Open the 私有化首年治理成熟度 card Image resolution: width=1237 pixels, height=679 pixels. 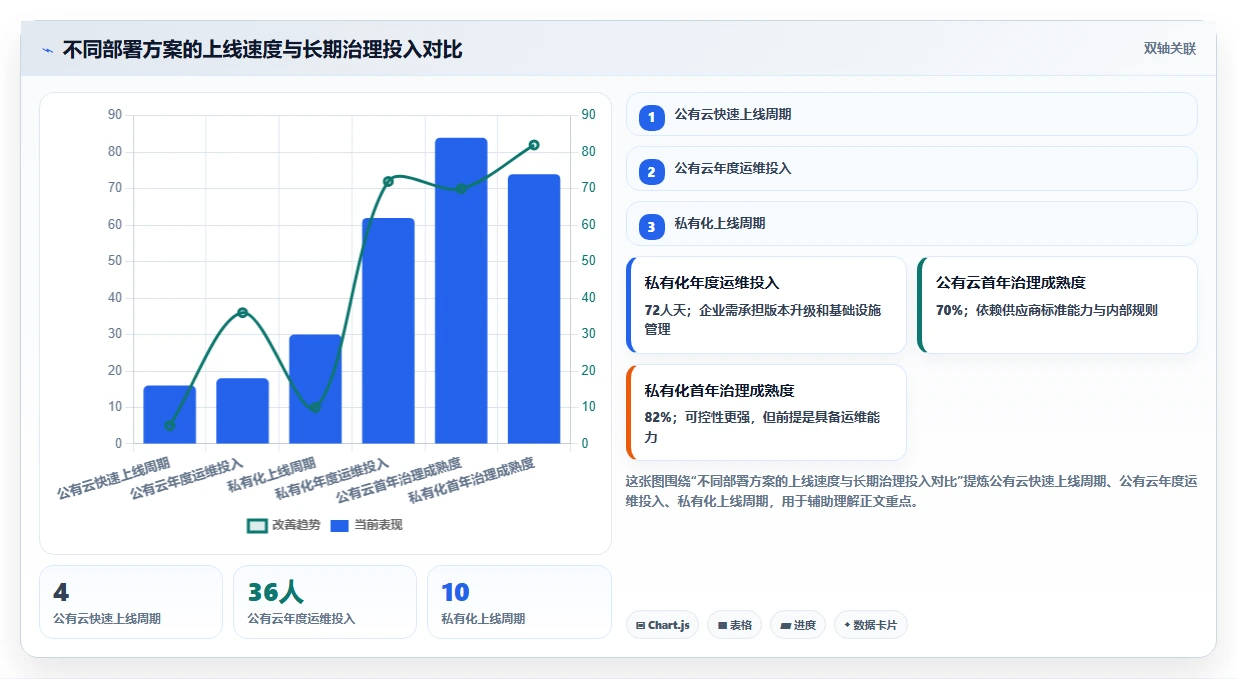coord(766,412)
